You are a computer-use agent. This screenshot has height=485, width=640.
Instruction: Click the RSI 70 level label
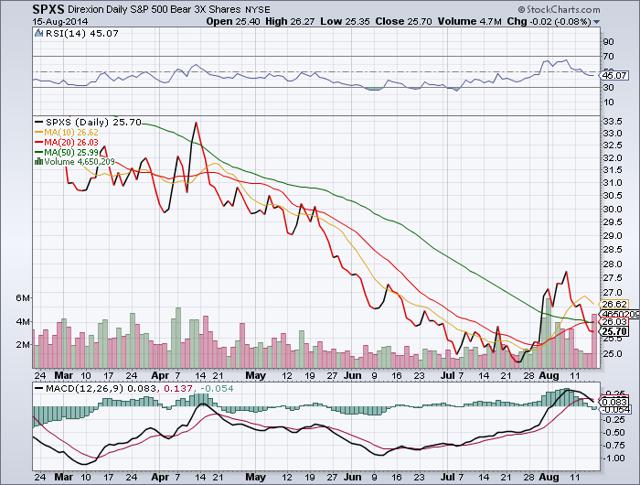click(609, 56)
